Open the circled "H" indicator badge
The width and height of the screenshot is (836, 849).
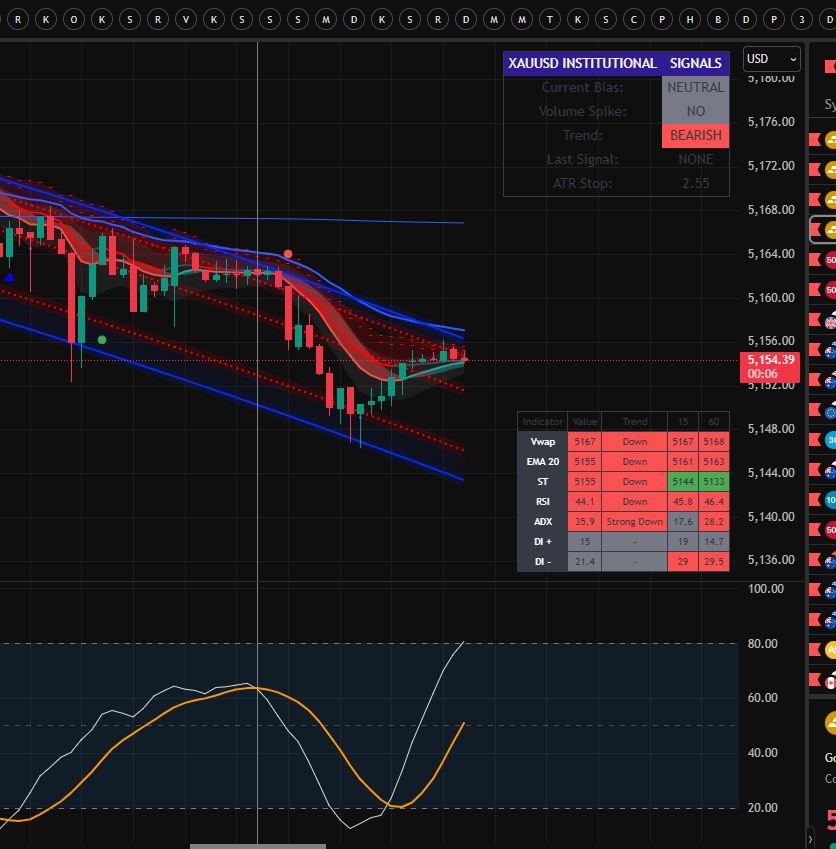[690, 19]
